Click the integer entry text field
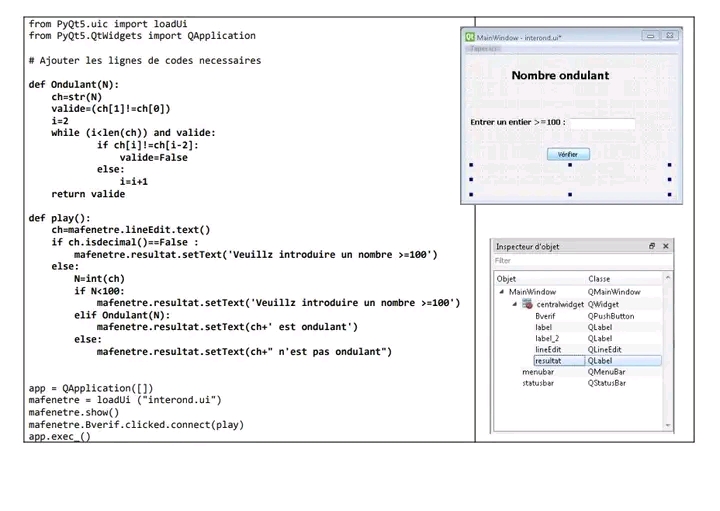This screenshot has width=720, height=511. click(x=602, y=124)
